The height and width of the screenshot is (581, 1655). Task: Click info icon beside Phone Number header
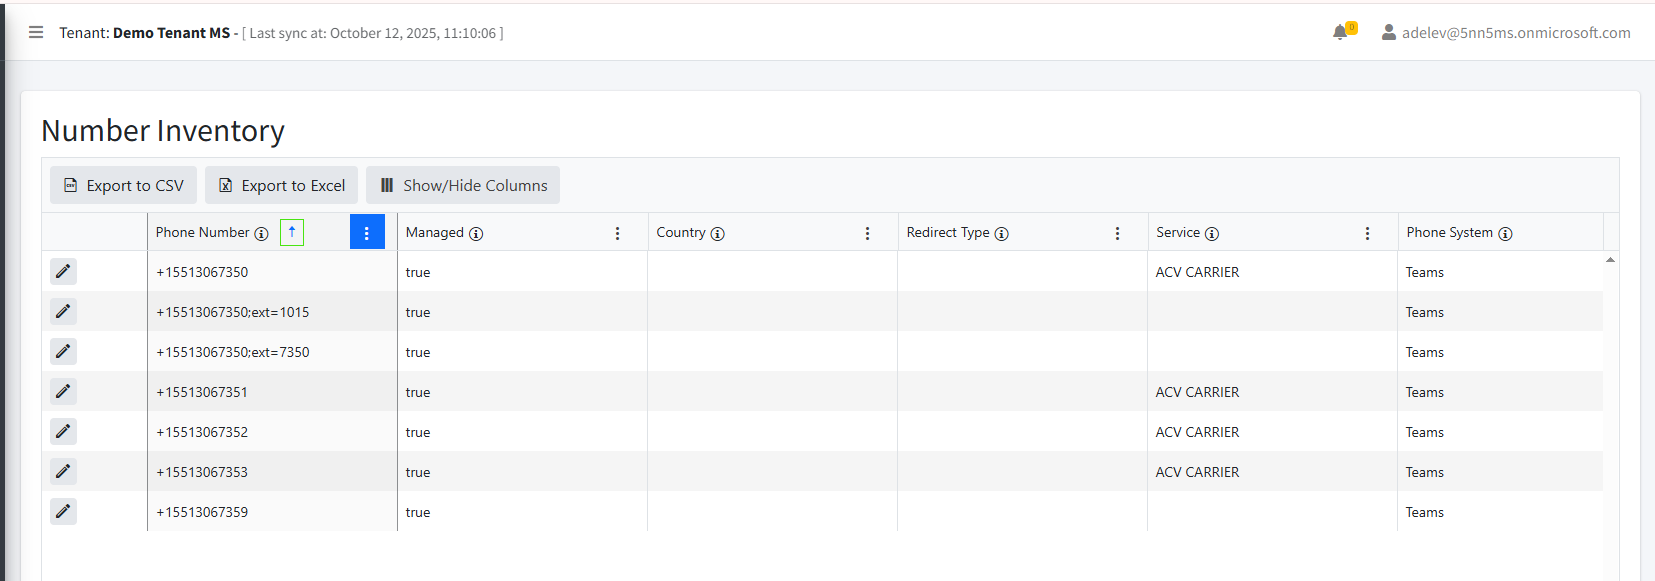(x=261, y=233)
